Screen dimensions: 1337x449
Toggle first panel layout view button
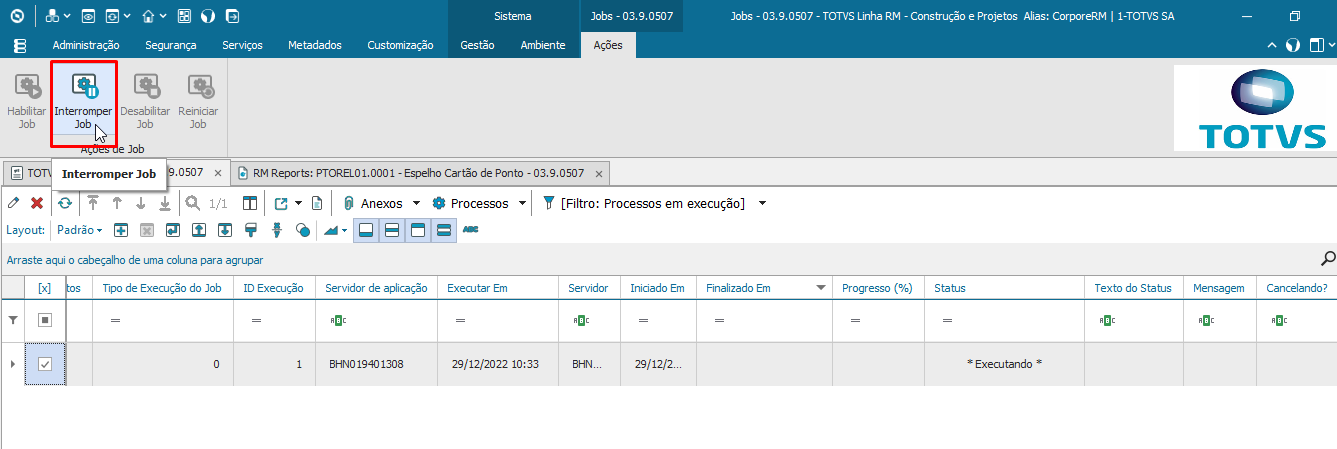(366, 230)
